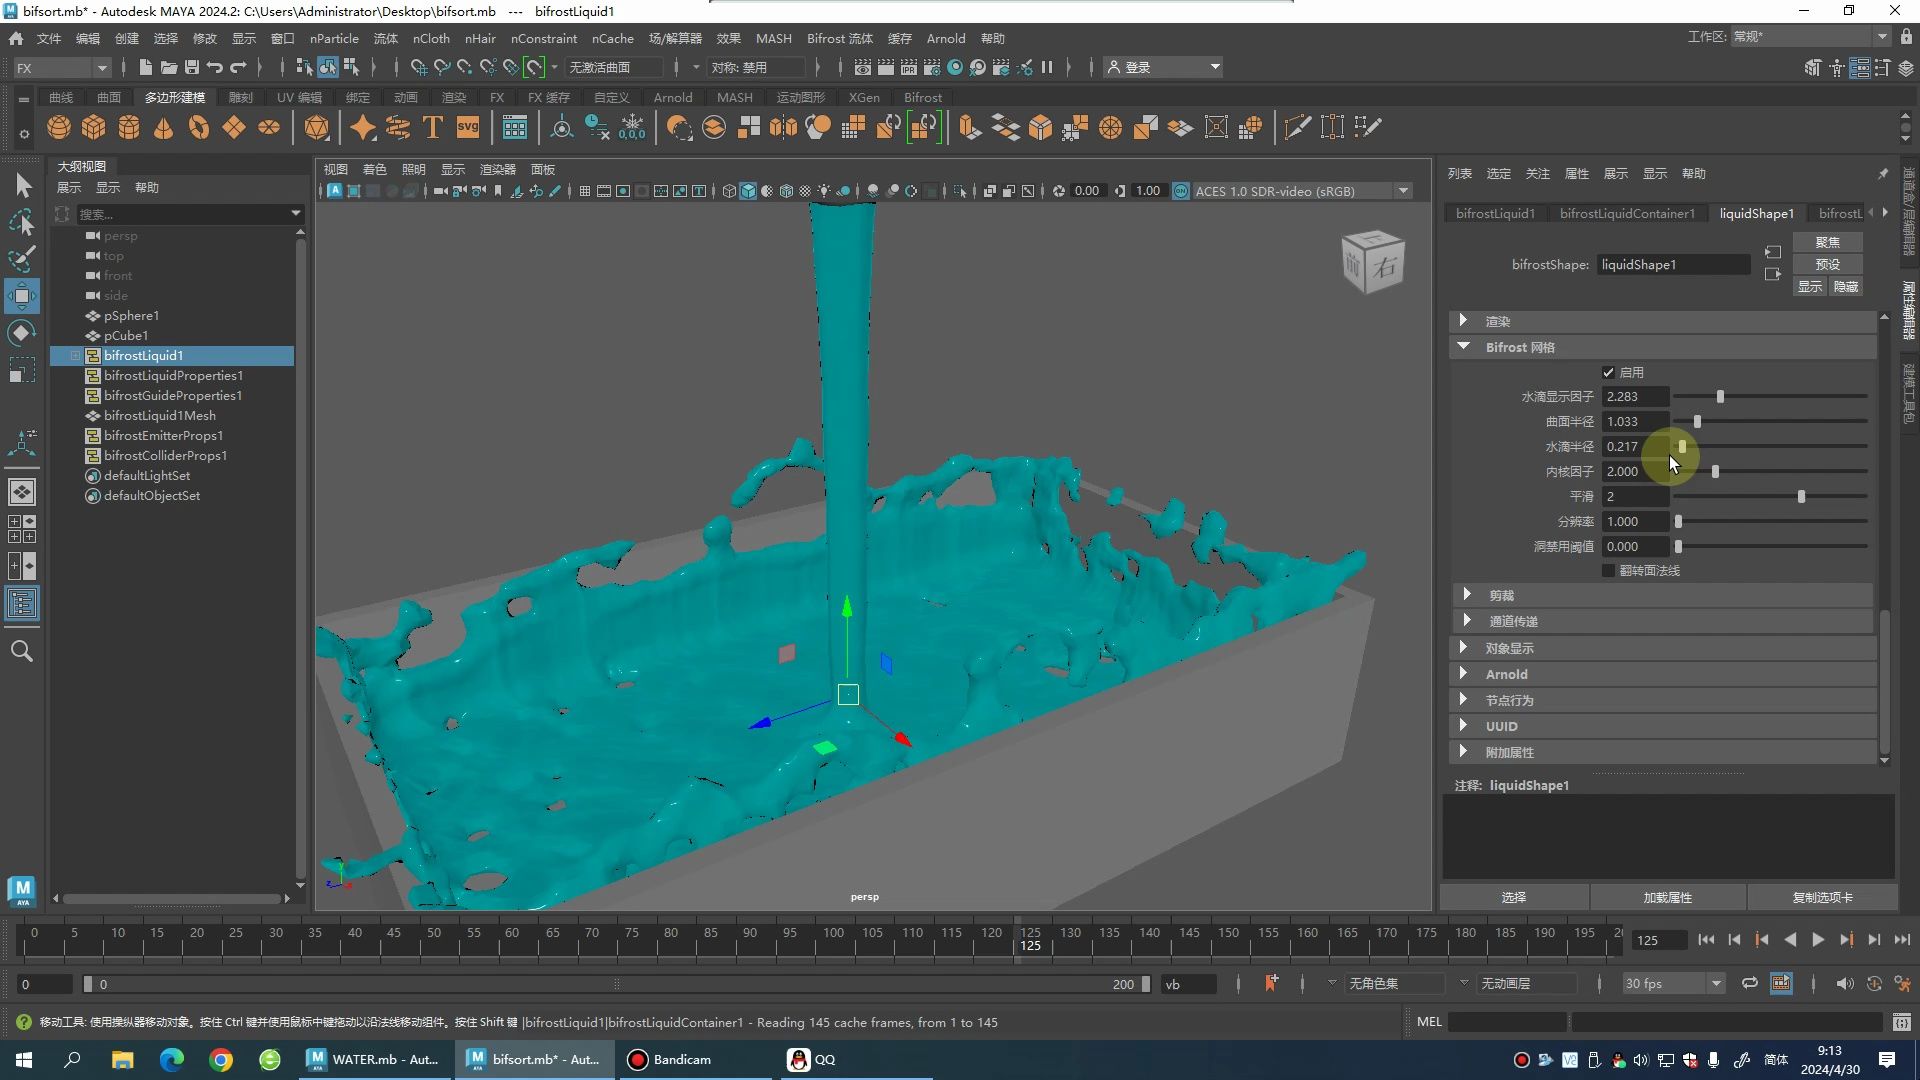Viewport: 1920px width, 1080px height.
Task: Toggle the 启用 checkbox in Bifrost mesh
Action: (1608, 373)
